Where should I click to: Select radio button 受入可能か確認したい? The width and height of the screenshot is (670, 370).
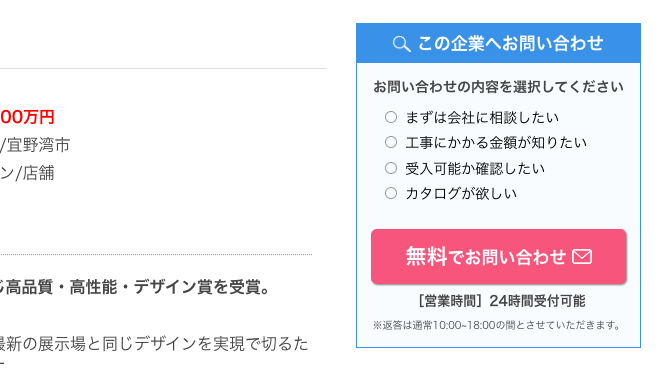(391, 168)
